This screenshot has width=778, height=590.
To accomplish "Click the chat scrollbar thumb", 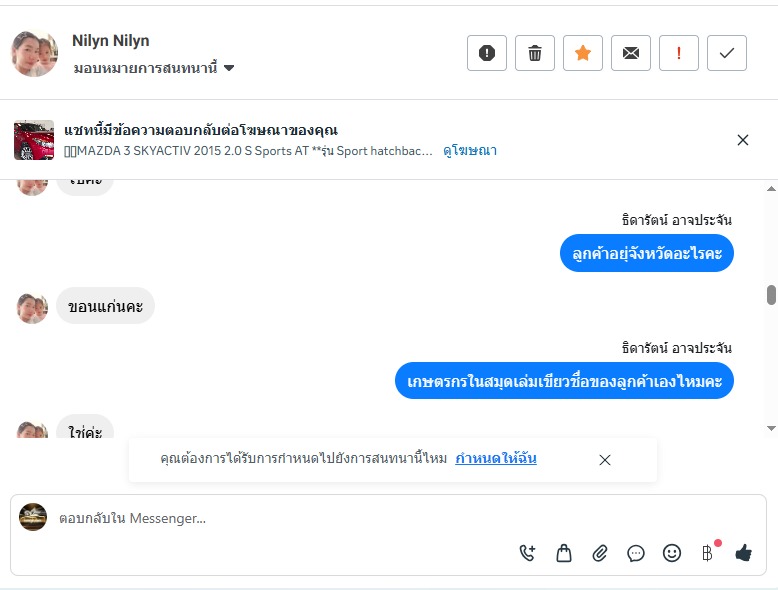I will 771,295.
